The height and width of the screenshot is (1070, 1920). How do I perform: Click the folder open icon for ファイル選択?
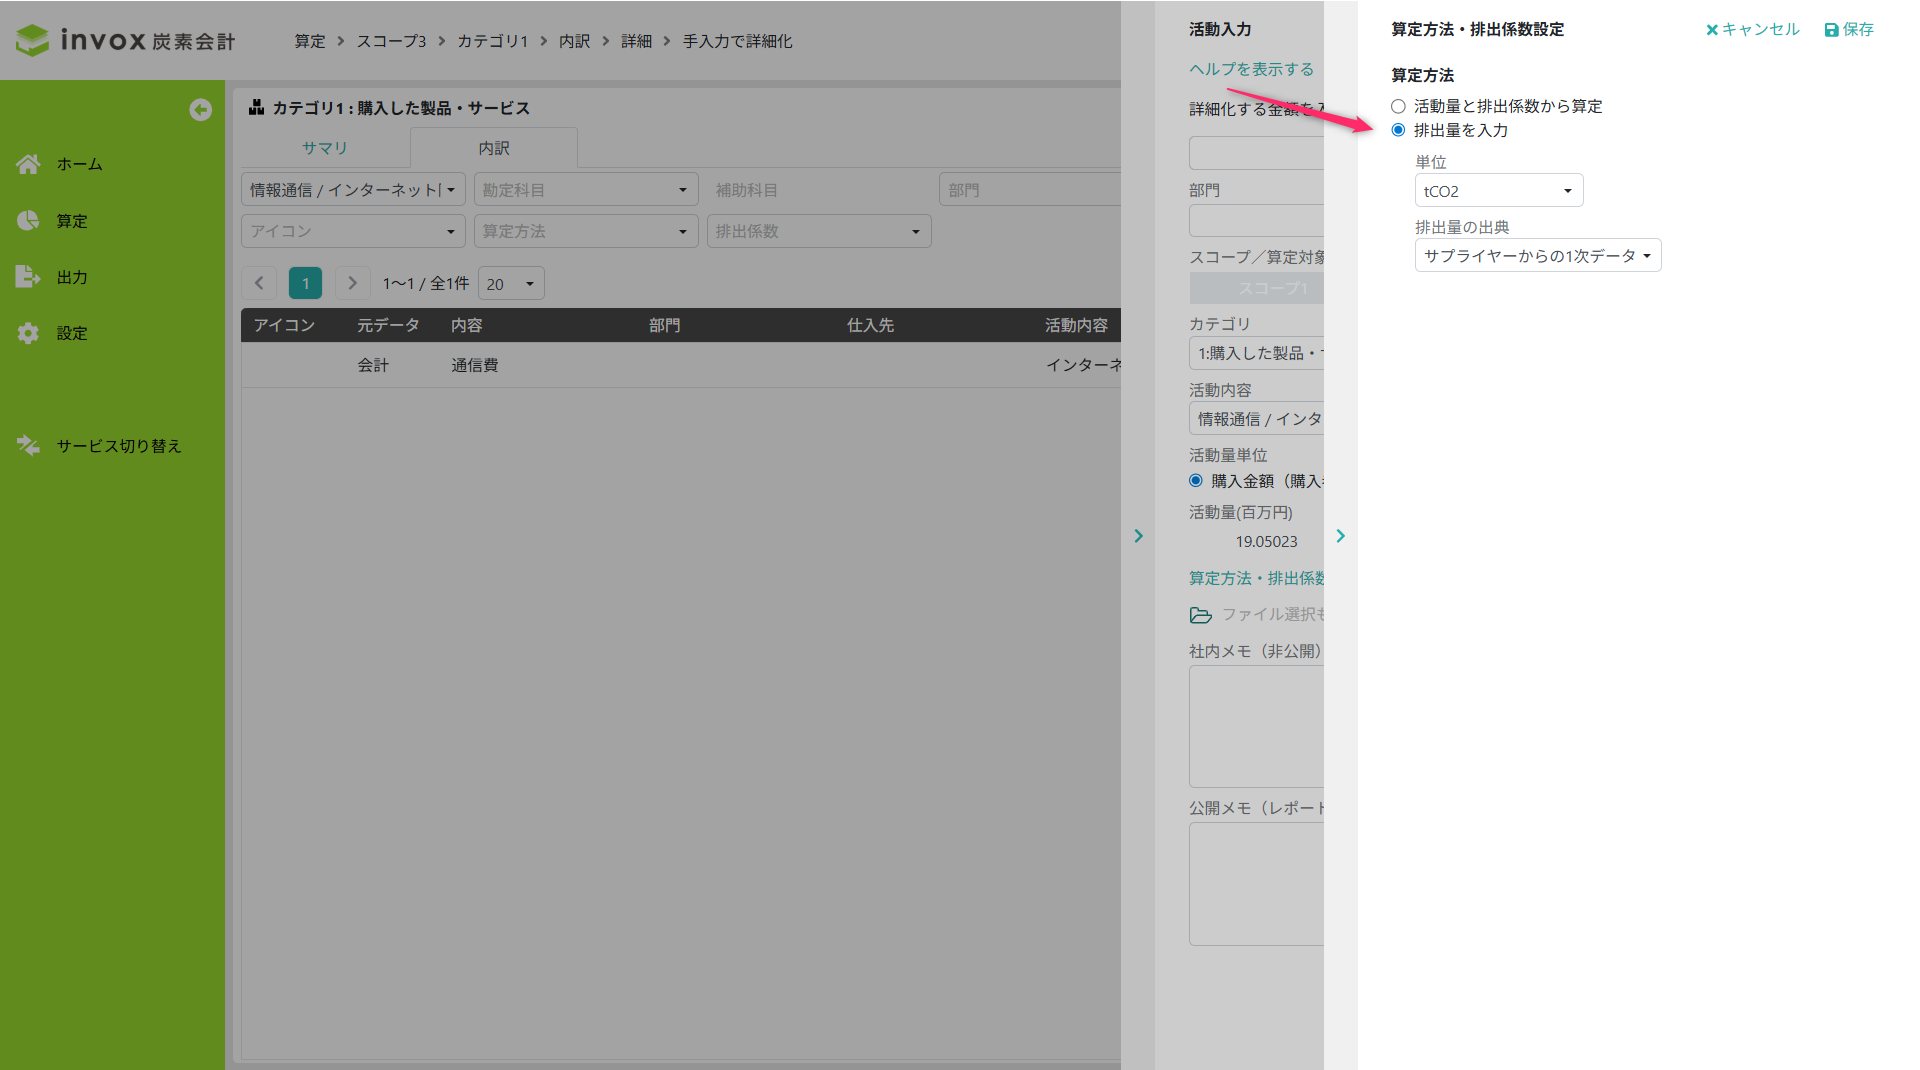[1200, 615]
